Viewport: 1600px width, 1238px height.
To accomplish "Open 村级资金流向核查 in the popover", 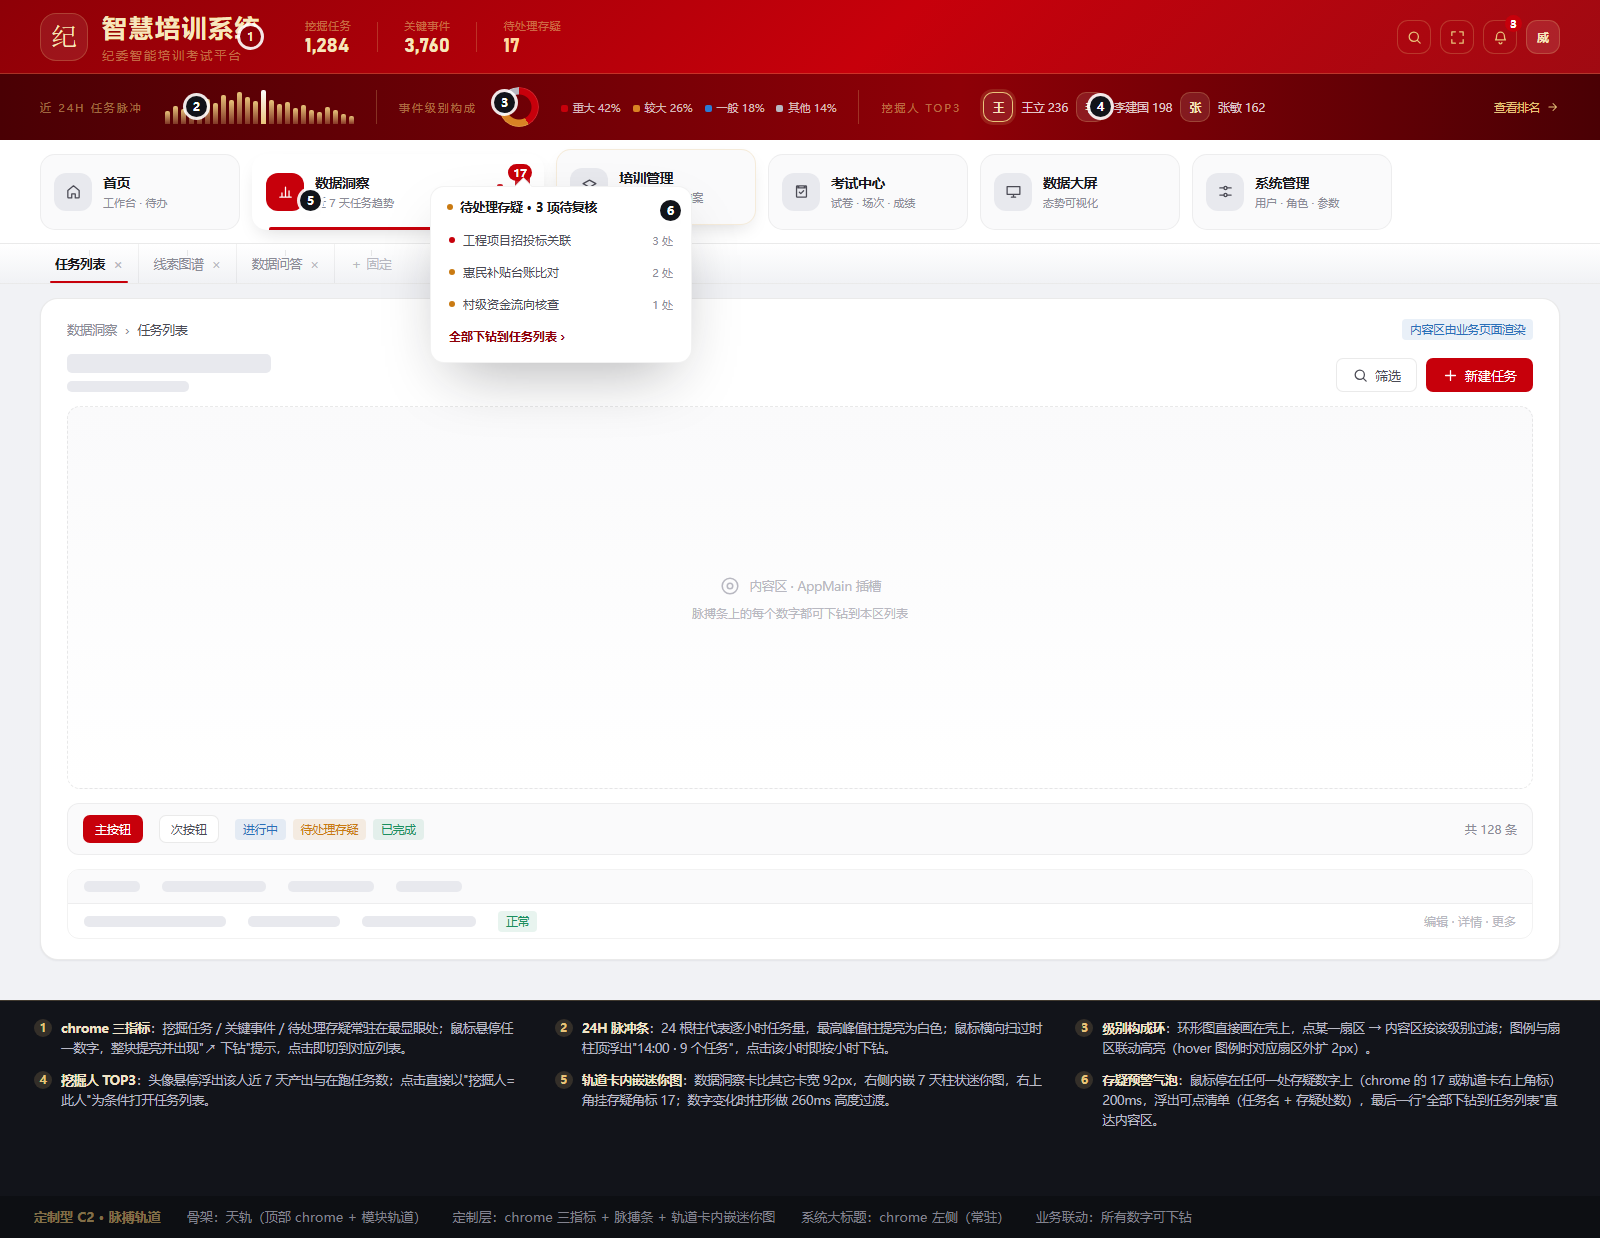I will [x=561, y=305].
